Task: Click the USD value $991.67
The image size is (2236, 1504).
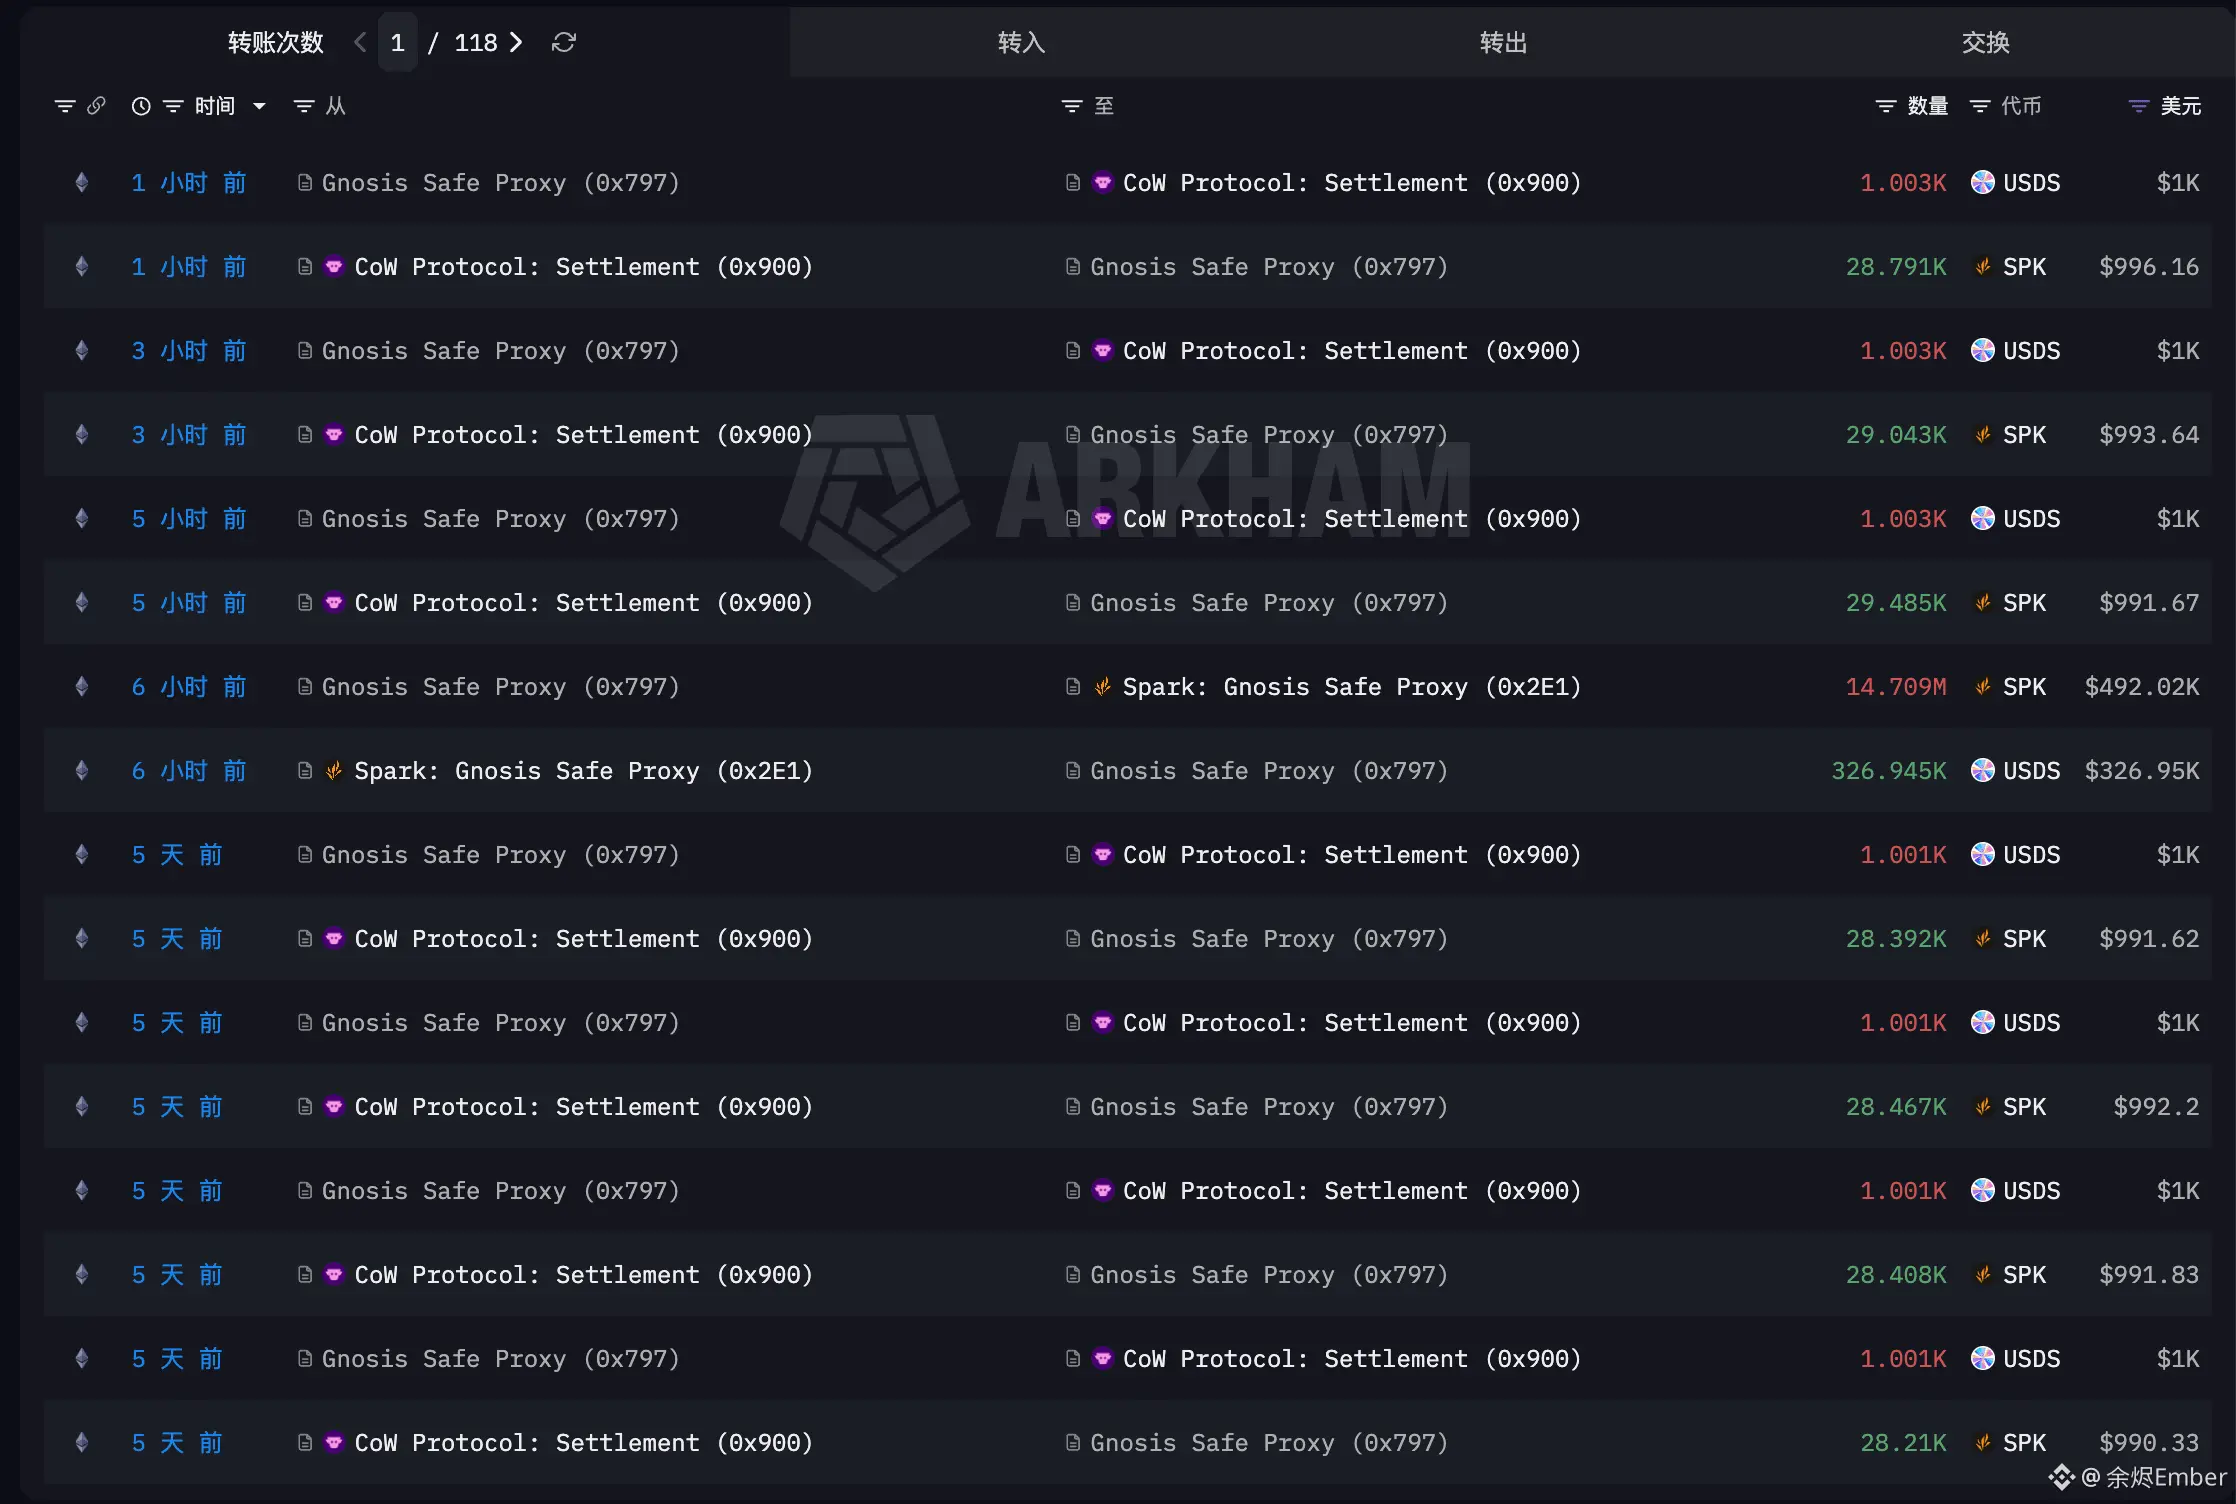Action: click(2149, 603)
